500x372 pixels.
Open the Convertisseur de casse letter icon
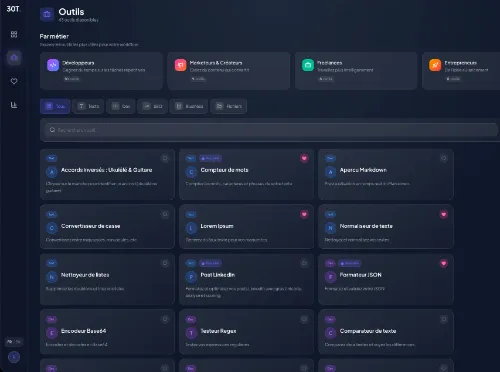click(x=52, y=228)
